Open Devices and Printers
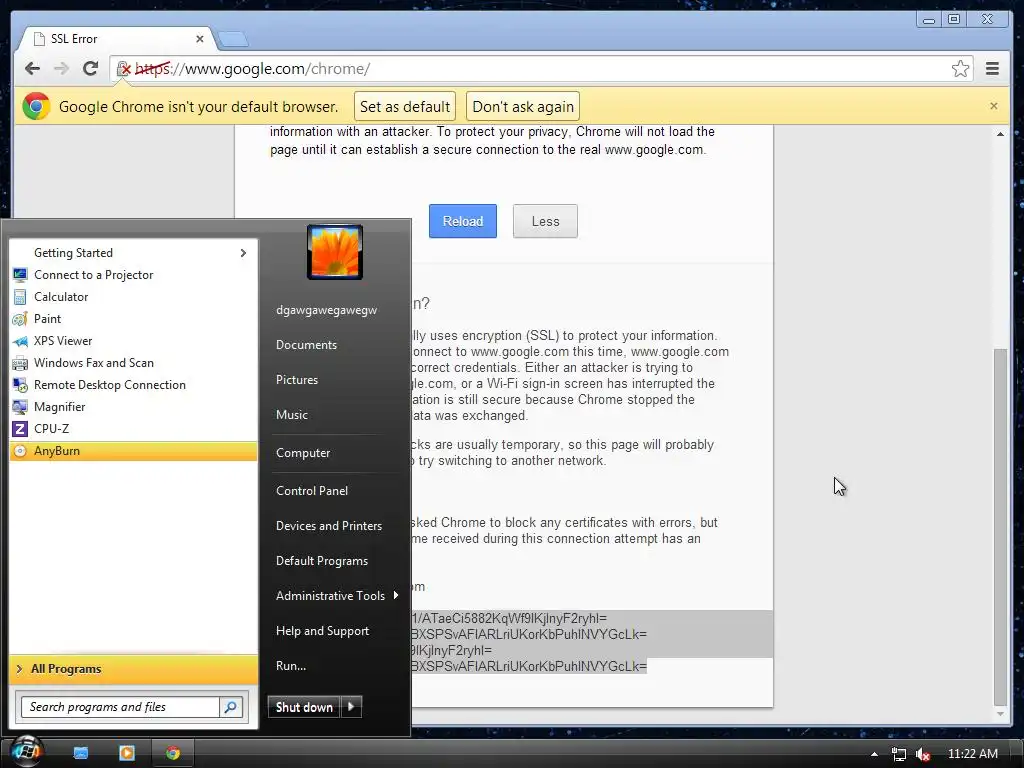 point(328,526)
